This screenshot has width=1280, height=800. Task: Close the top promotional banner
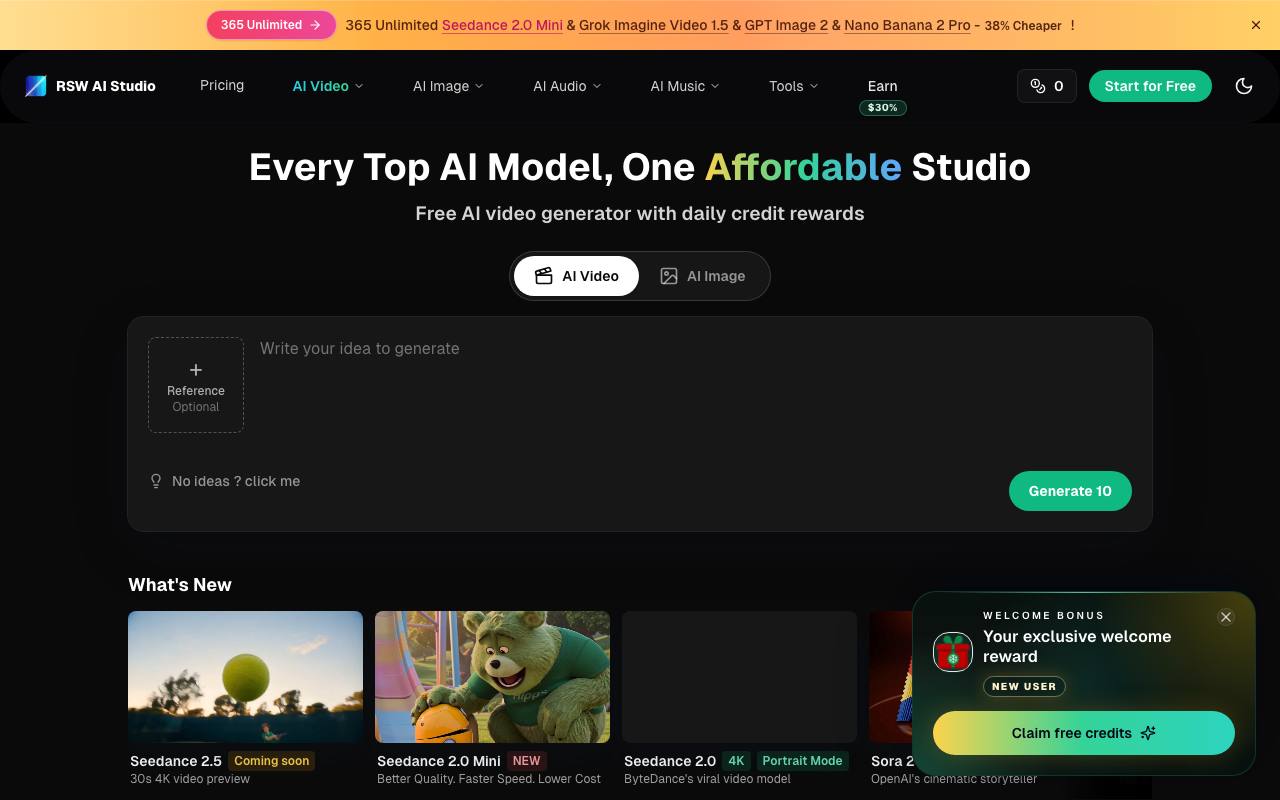(x=1256, y=25)
